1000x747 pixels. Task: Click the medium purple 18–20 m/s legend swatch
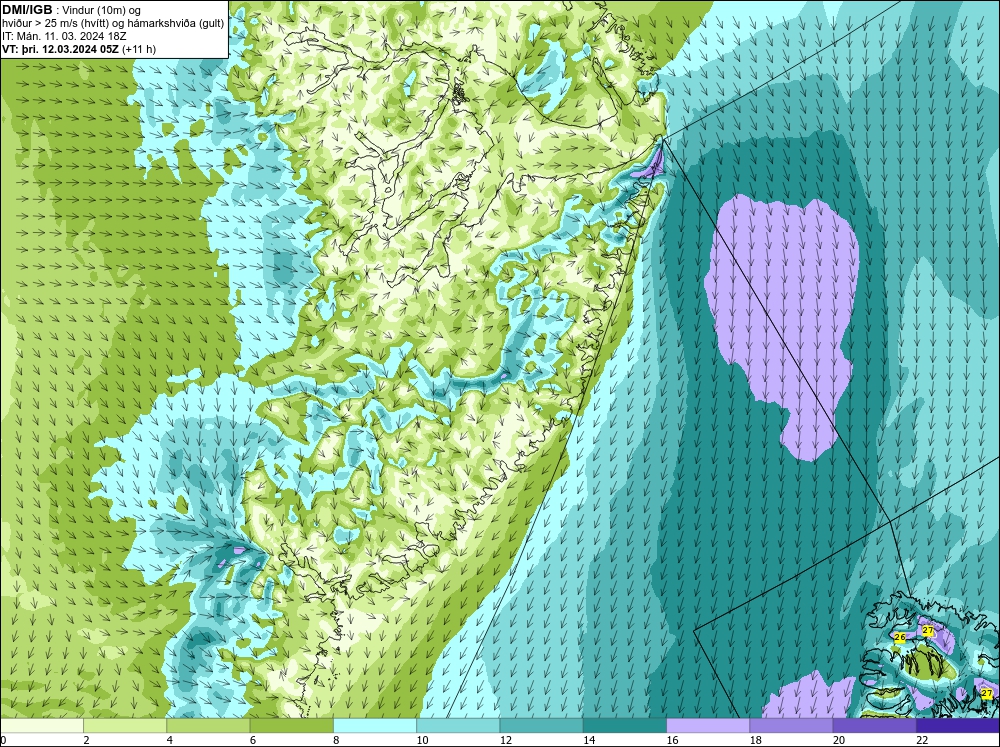(x=791, y=725)
